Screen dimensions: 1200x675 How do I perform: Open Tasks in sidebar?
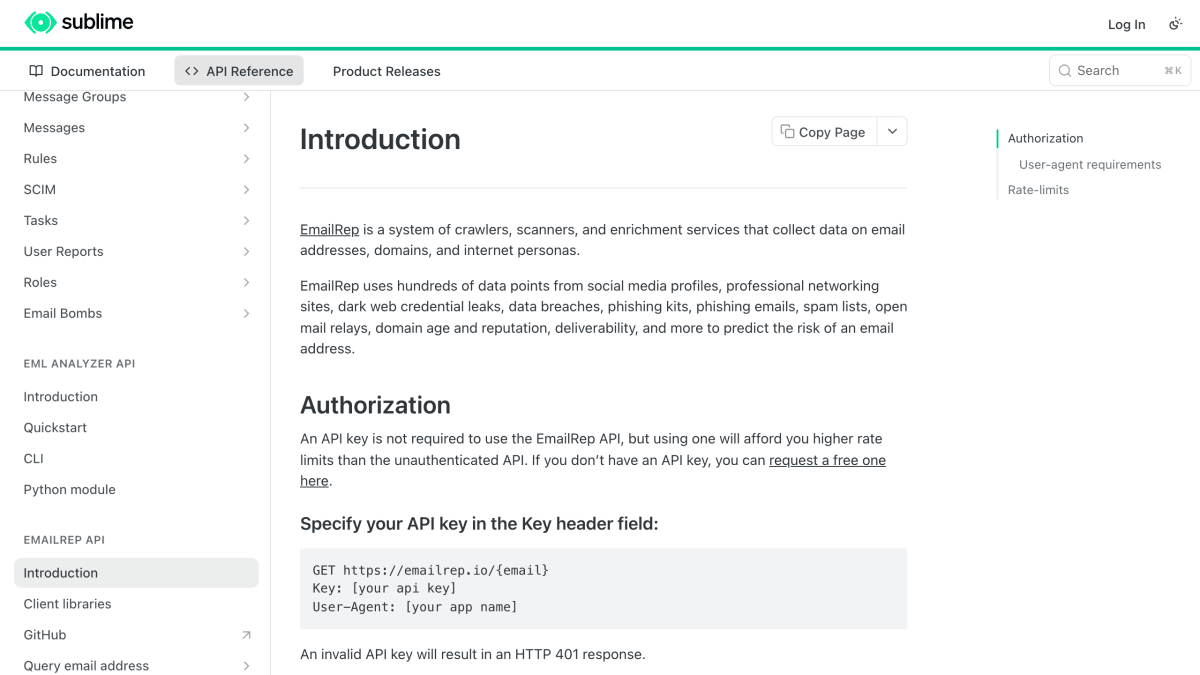pos(136,221)
